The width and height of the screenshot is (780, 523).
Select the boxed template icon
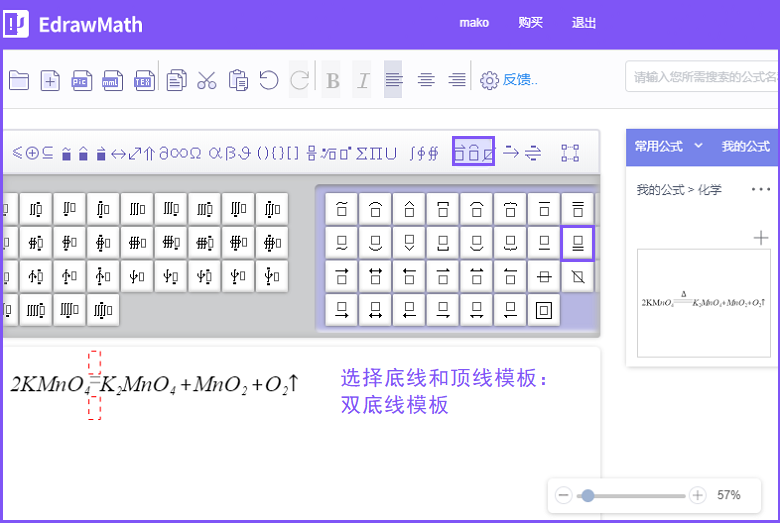(543, 310)
